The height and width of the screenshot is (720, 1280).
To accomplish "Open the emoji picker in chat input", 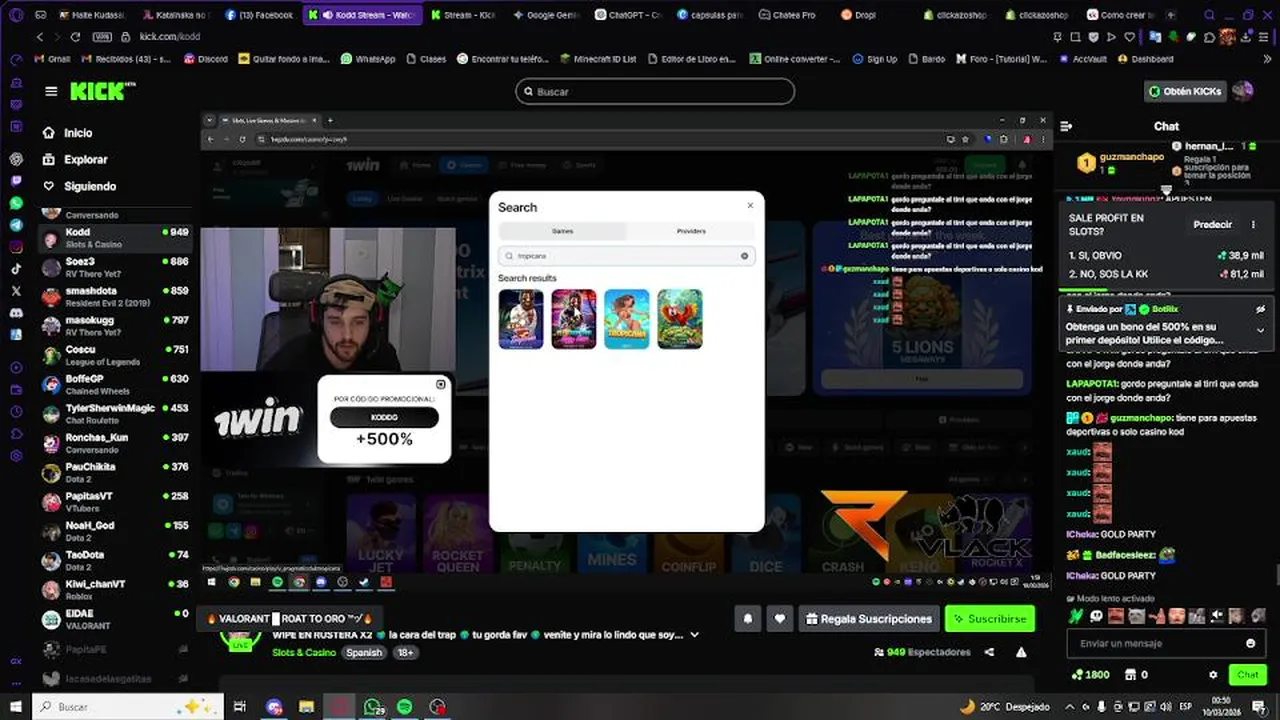I will coord(1250,643).
